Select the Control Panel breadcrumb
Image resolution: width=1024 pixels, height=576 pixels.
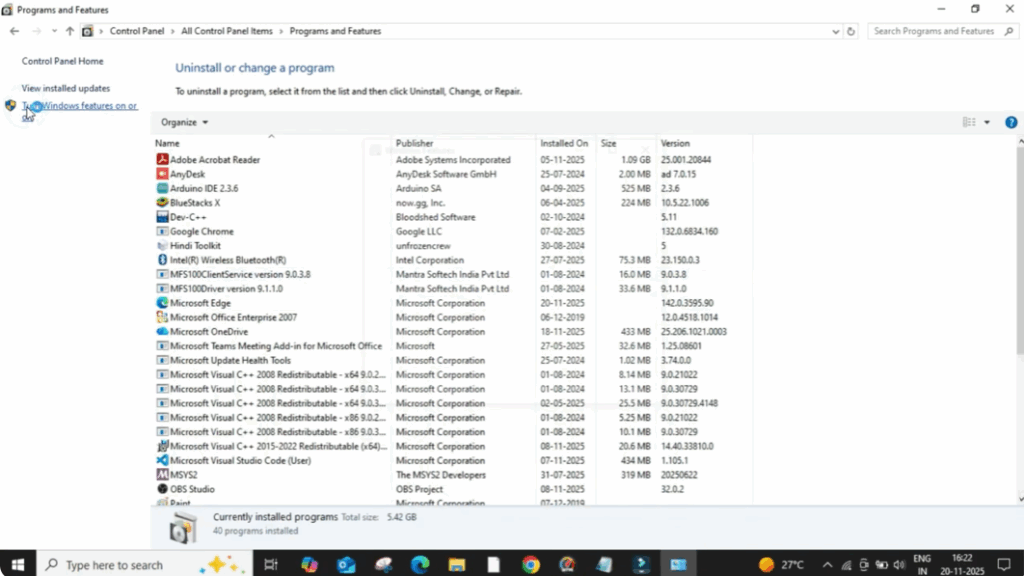[137, 31]
